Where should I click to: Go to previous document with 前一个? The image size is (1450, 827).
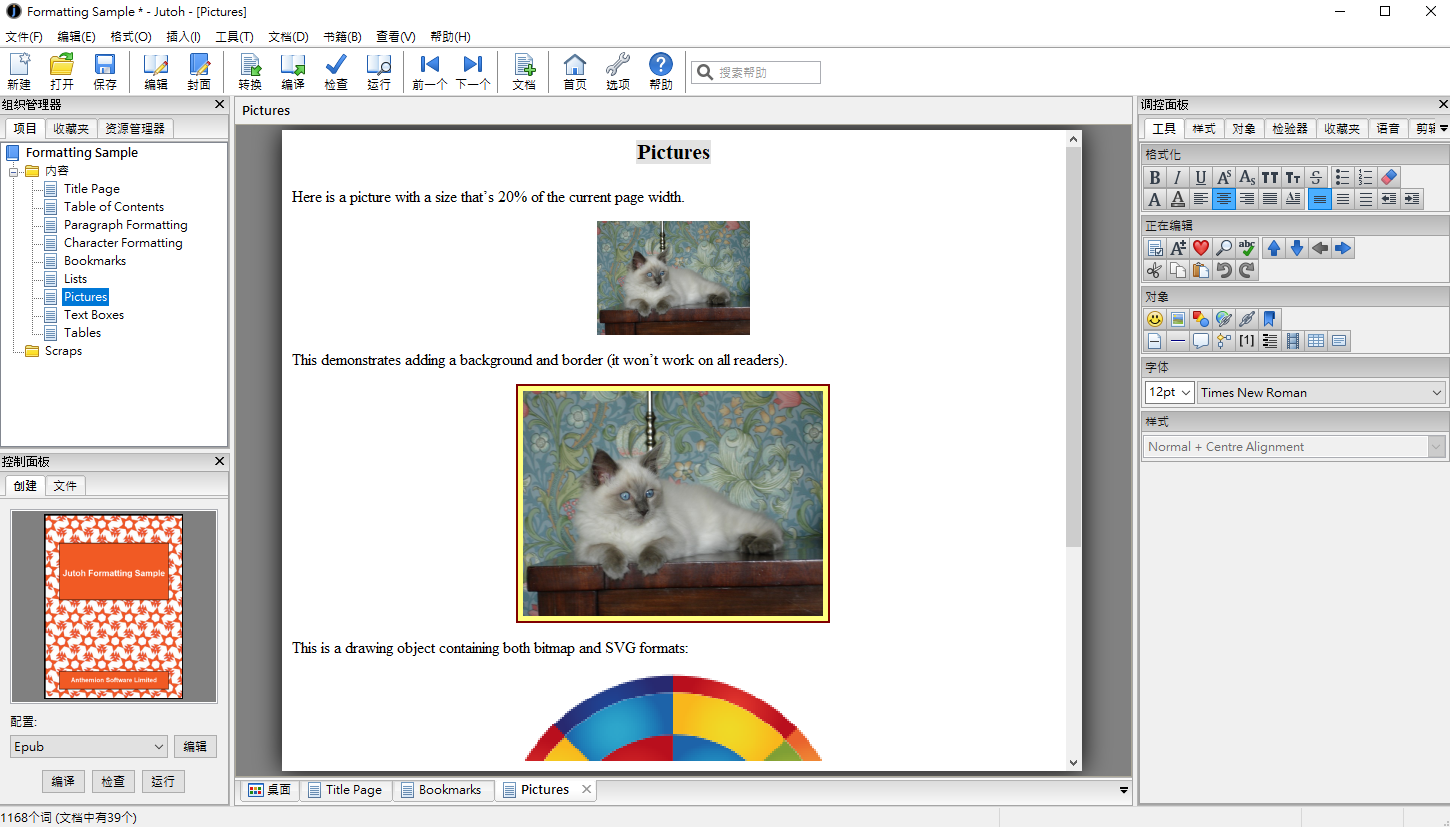coord(430,72)
